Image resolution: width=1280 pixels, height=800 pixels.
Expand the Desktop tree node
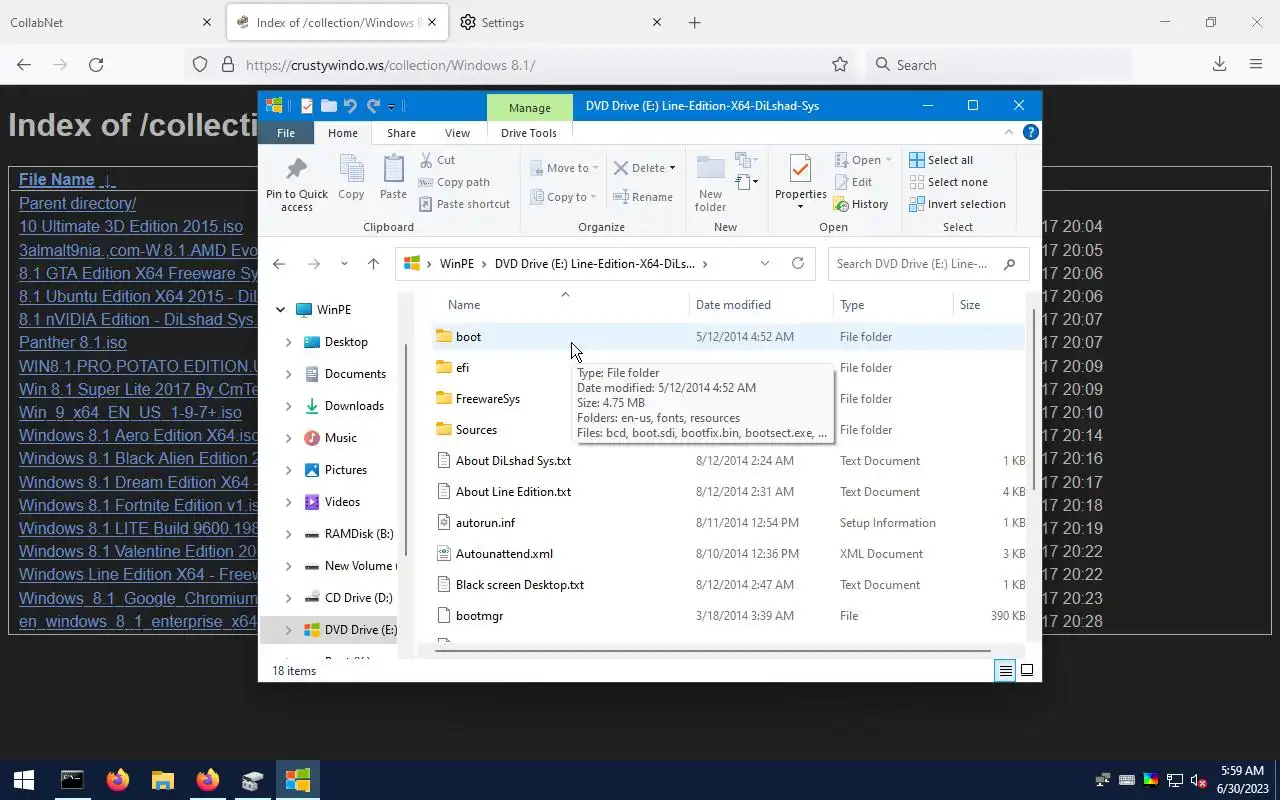click(289, 342)
